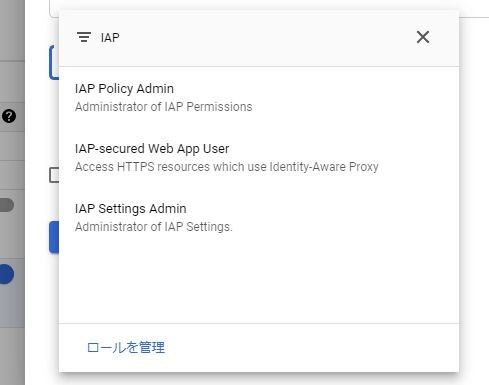Image resolution: width=489 pixels, height=385 pixels.
Task: Click the IAP filter text field
Action: click(253, 37)
